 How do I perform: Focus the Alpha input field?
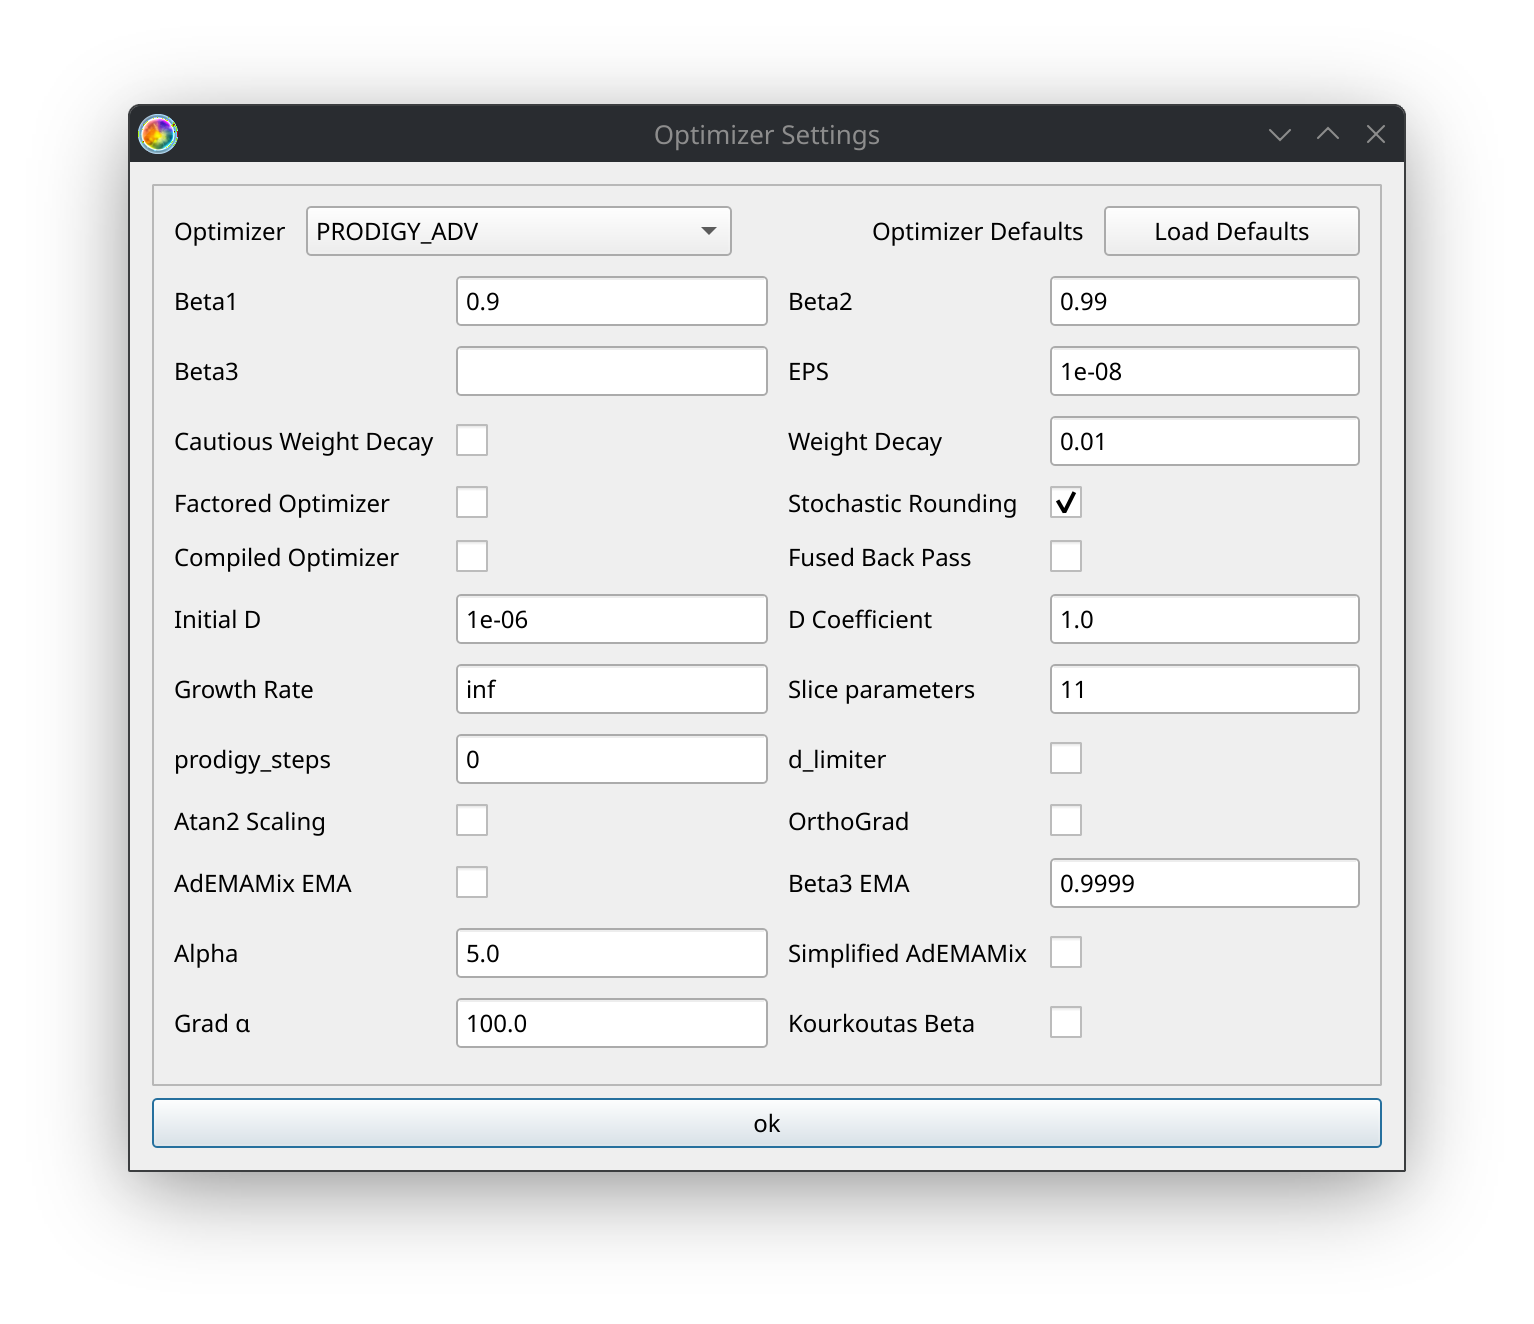612,953
